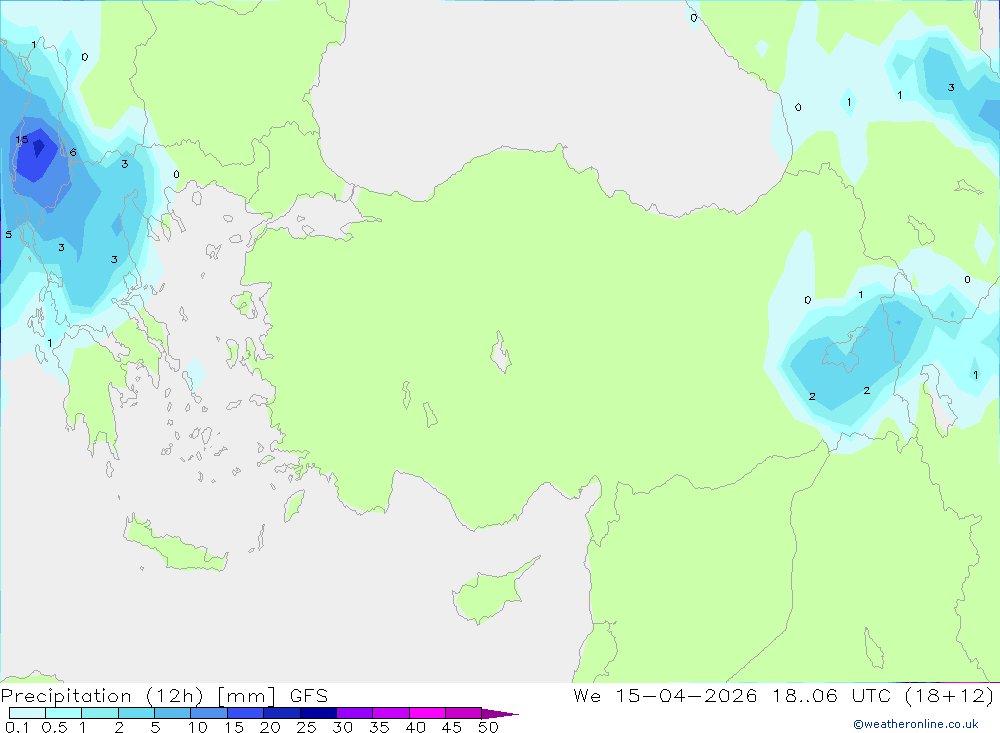
Task: Pick the 45–50 mm legend swatch
Action: [x=463, y=713]
